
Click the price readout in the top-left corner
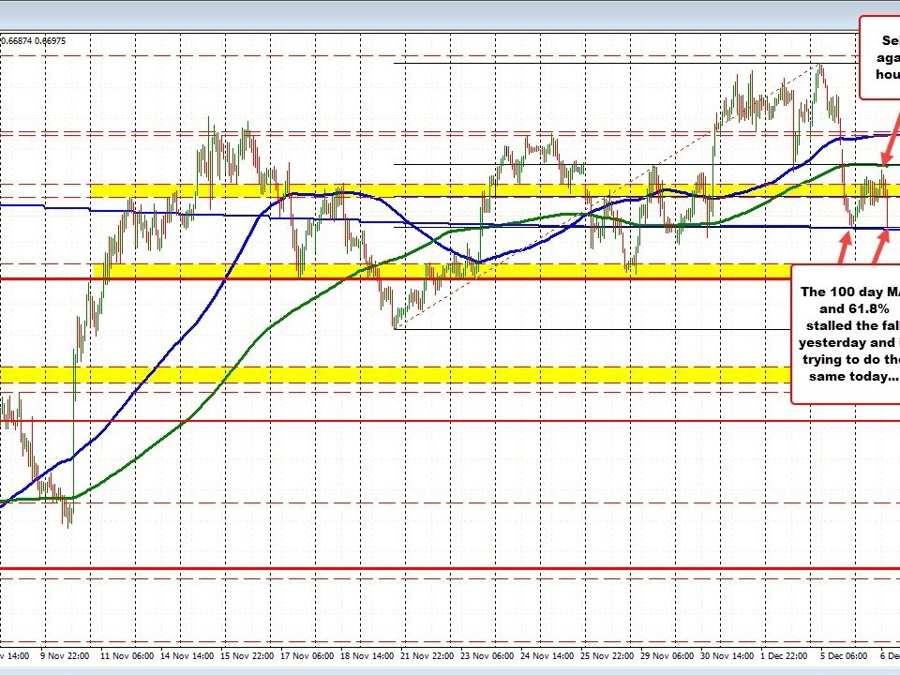(35, 41)
